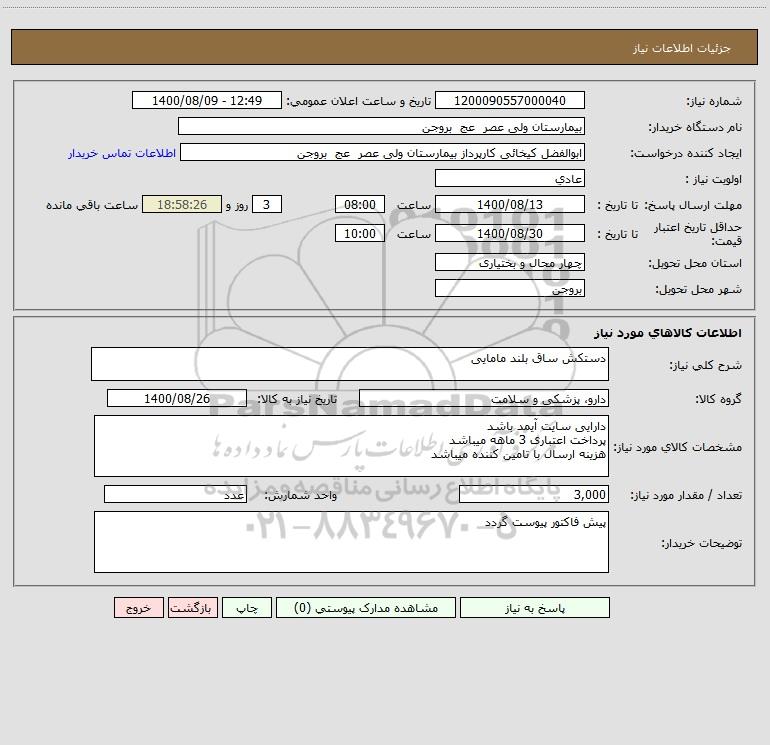Image resolution: width=770 pixels, height=745 pixels.
Task: Click the چاپ print button
Action: 247,607
